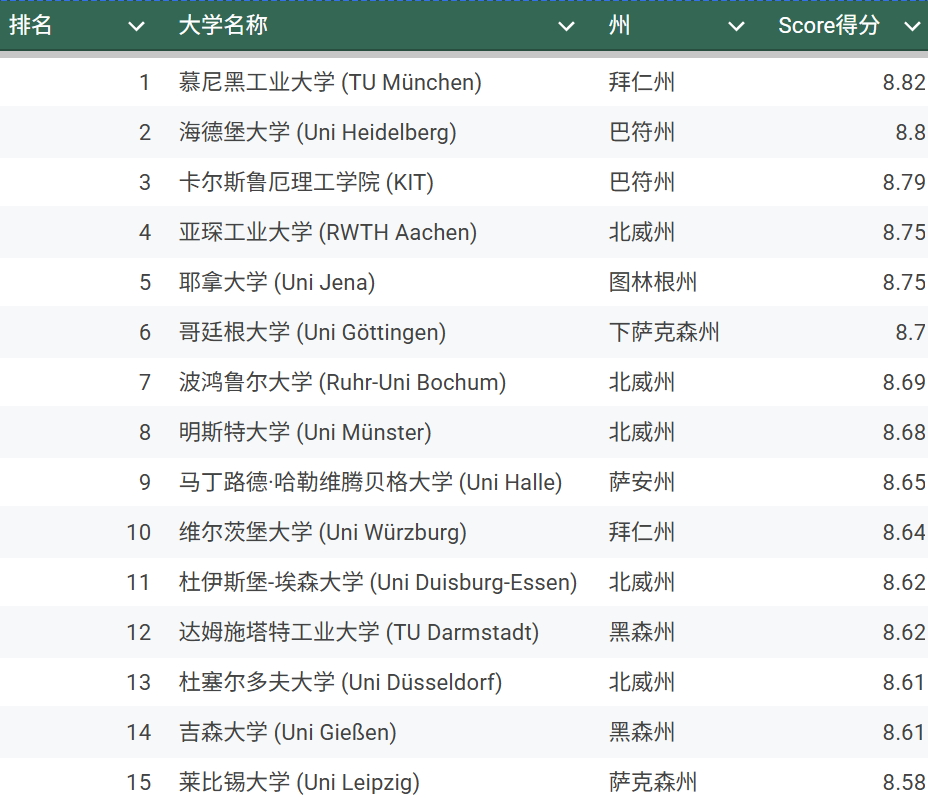The height and width of the screenshot is (798, 928).
Task: Expand the 大学名称 column filter chevron
Action: coord(567,27)
